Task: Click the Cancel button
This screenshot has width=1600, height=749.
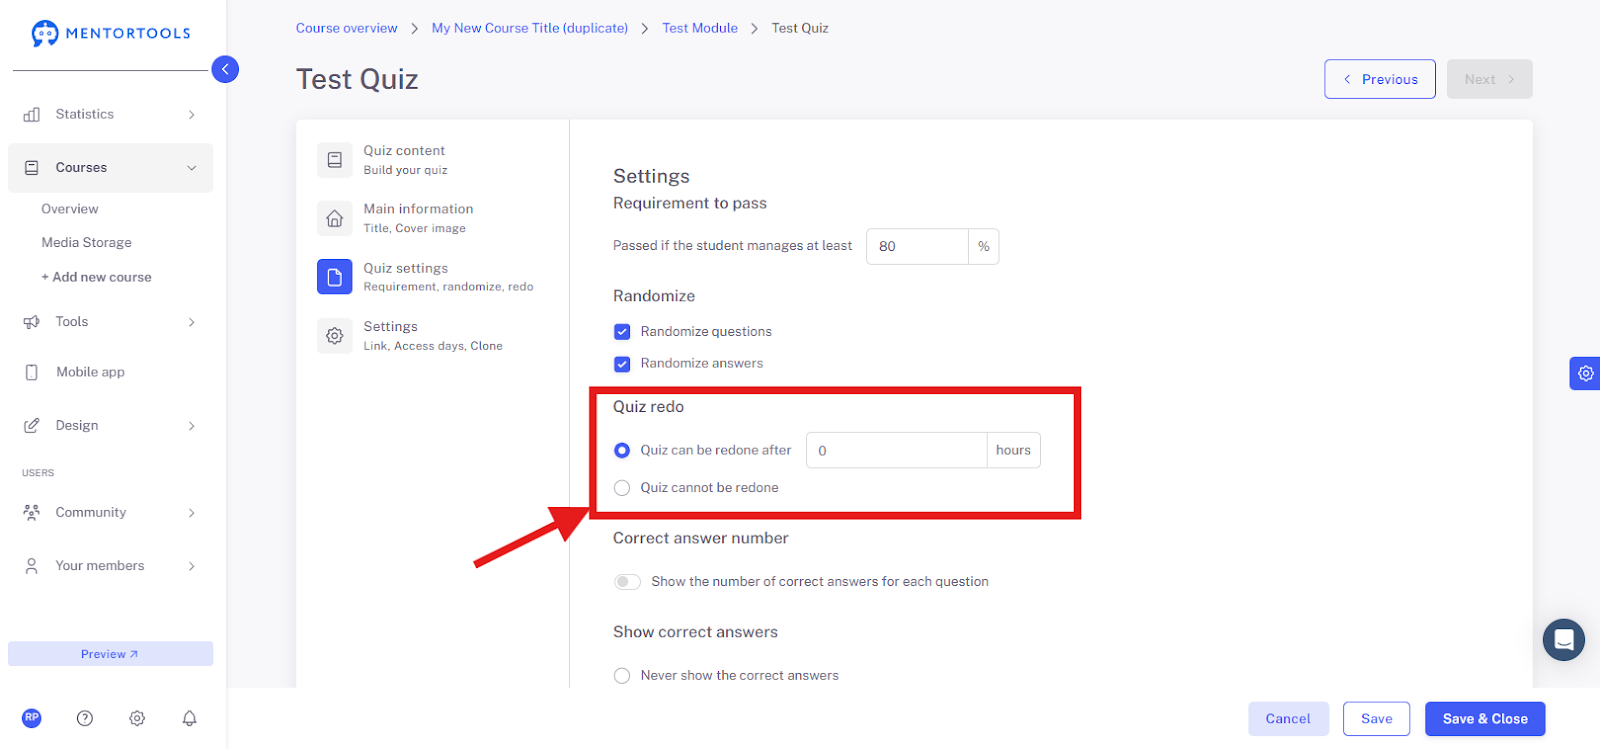Action: click(x=1288, y=719)
